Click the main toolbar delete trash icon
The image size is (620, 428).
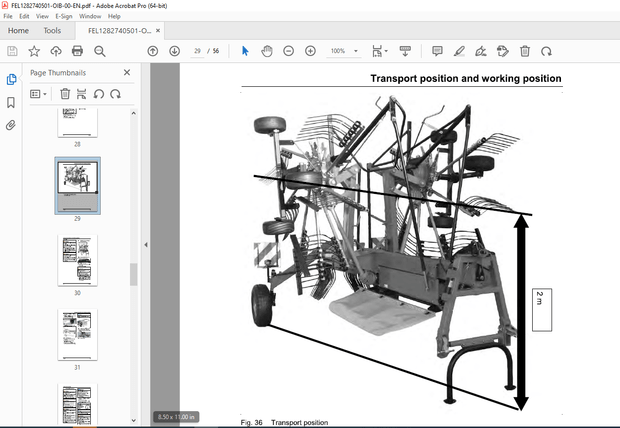tap(525, 51)
